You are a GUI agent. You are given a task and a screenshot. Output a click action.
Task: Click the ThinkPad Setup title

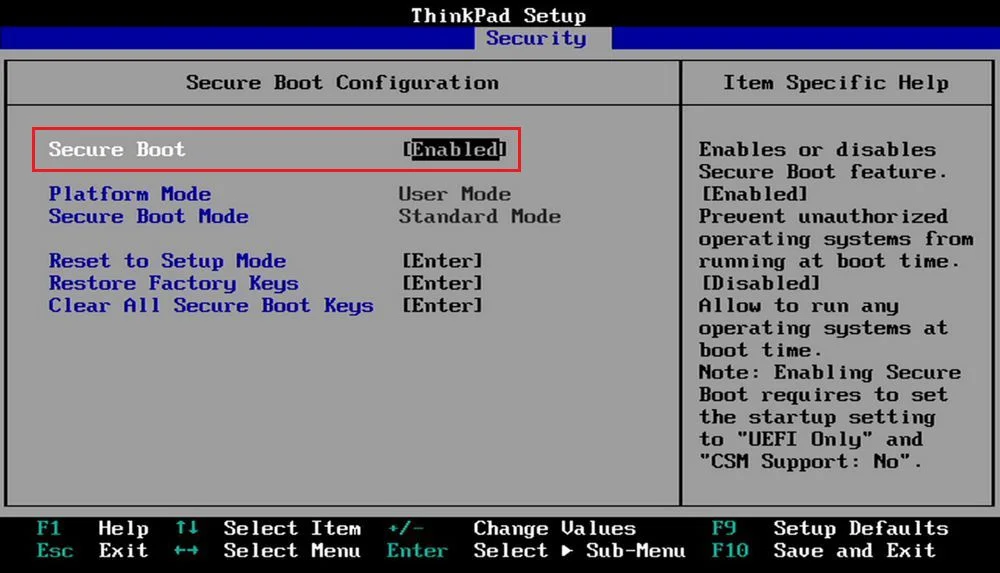pos(499,15)
